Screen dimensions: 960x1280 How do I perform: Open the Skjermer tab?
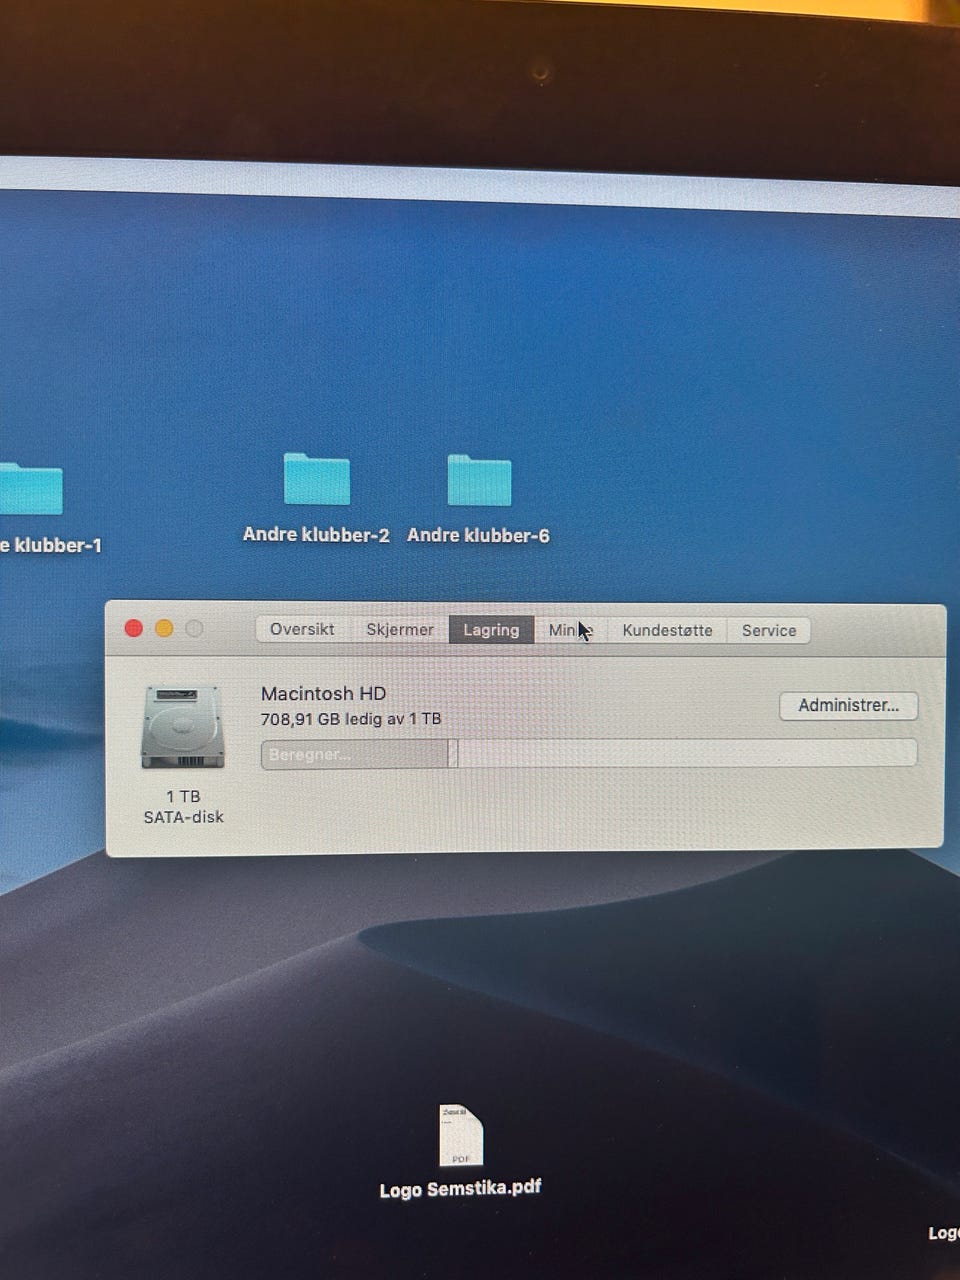400,629
